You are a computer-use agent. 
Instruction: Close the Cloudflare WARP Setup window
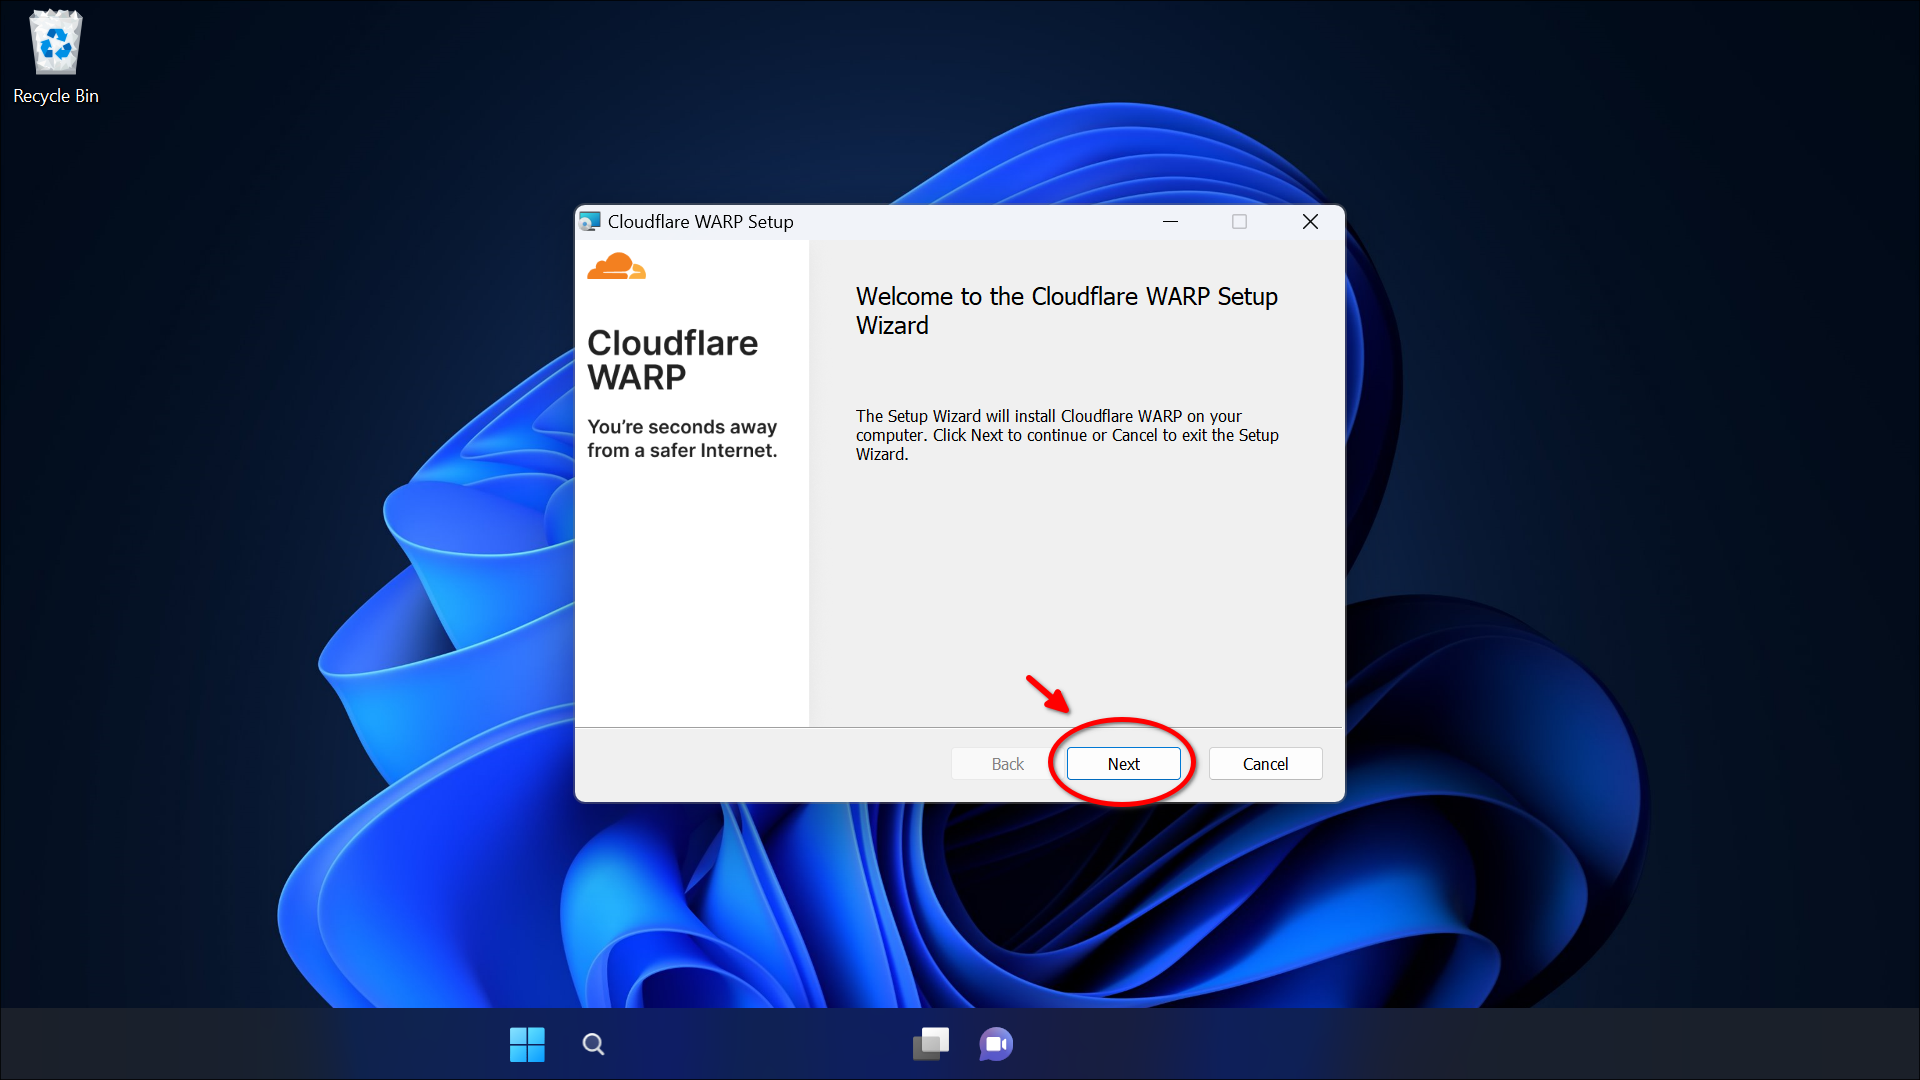[x=1310, y=222]
